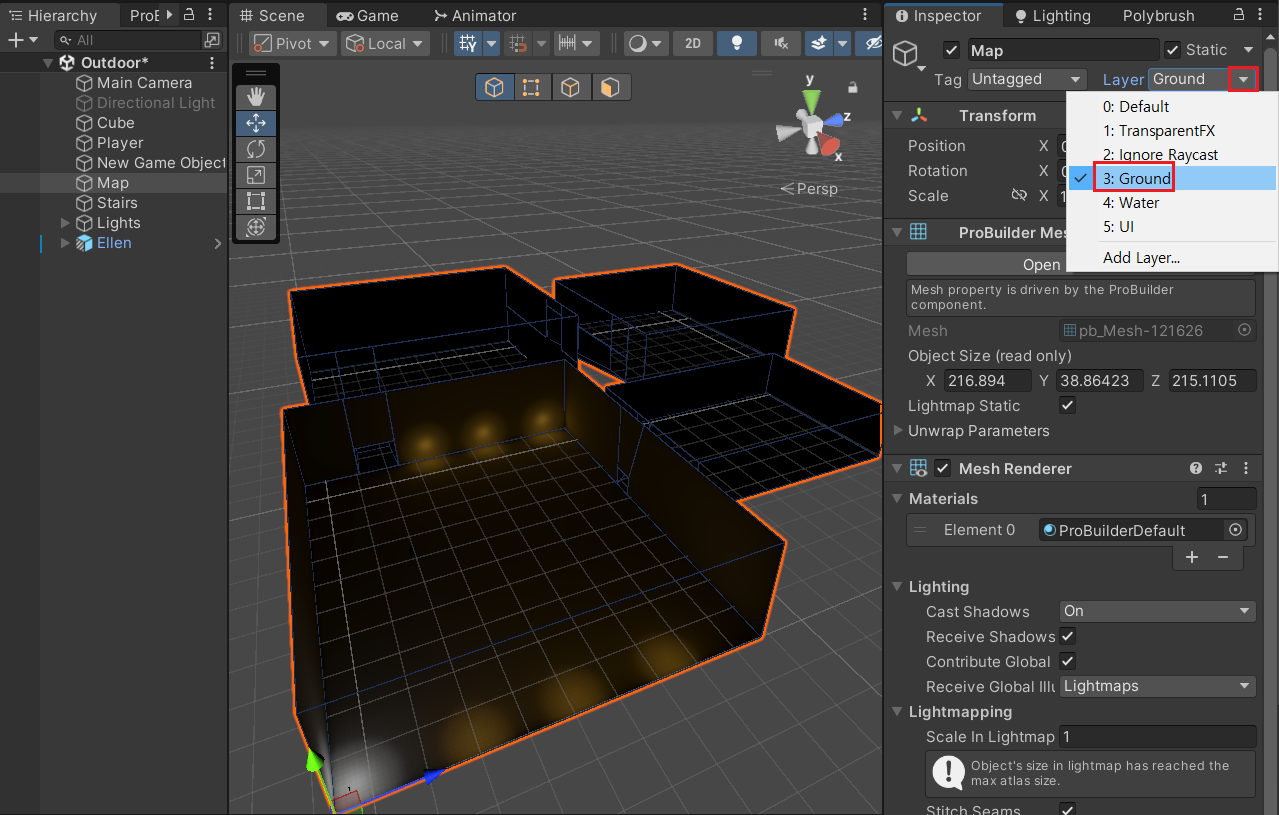Open Scene view tab options menu
Screen dimensions: 1279x815
coord(866,15)
